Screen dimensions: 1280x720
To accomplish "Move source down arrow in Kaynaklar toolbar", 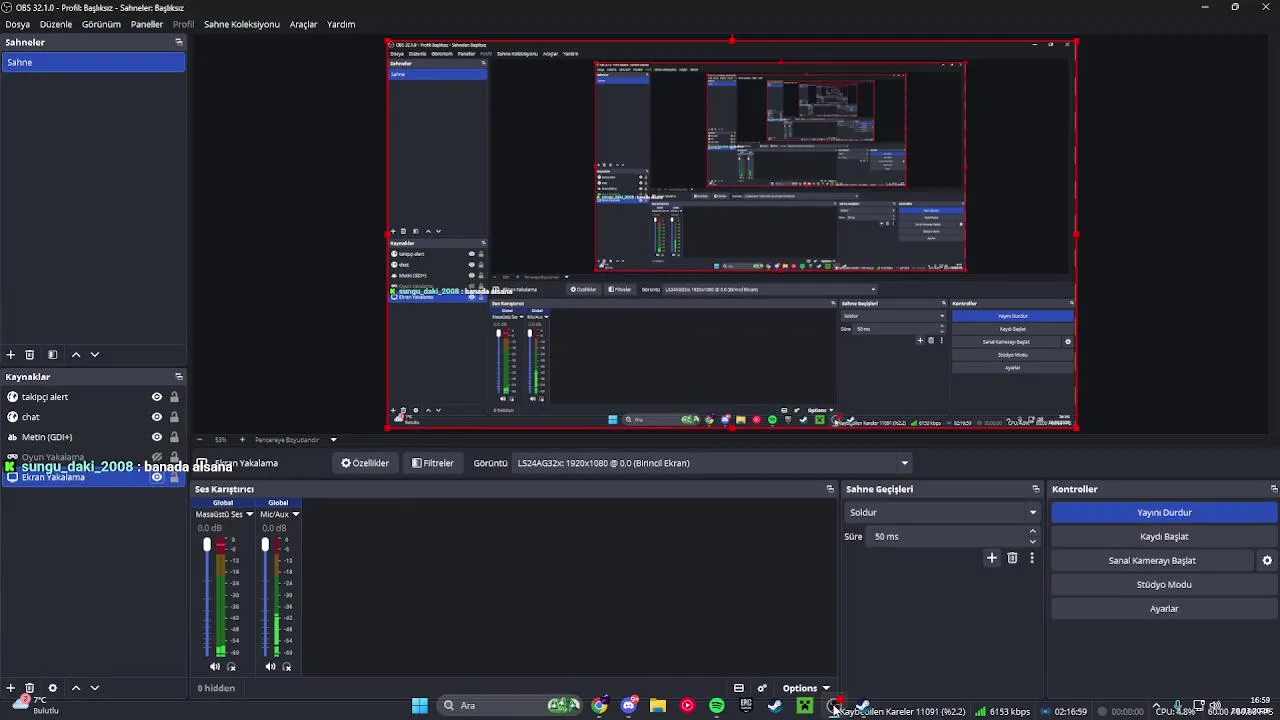I will tap(95, 688).
